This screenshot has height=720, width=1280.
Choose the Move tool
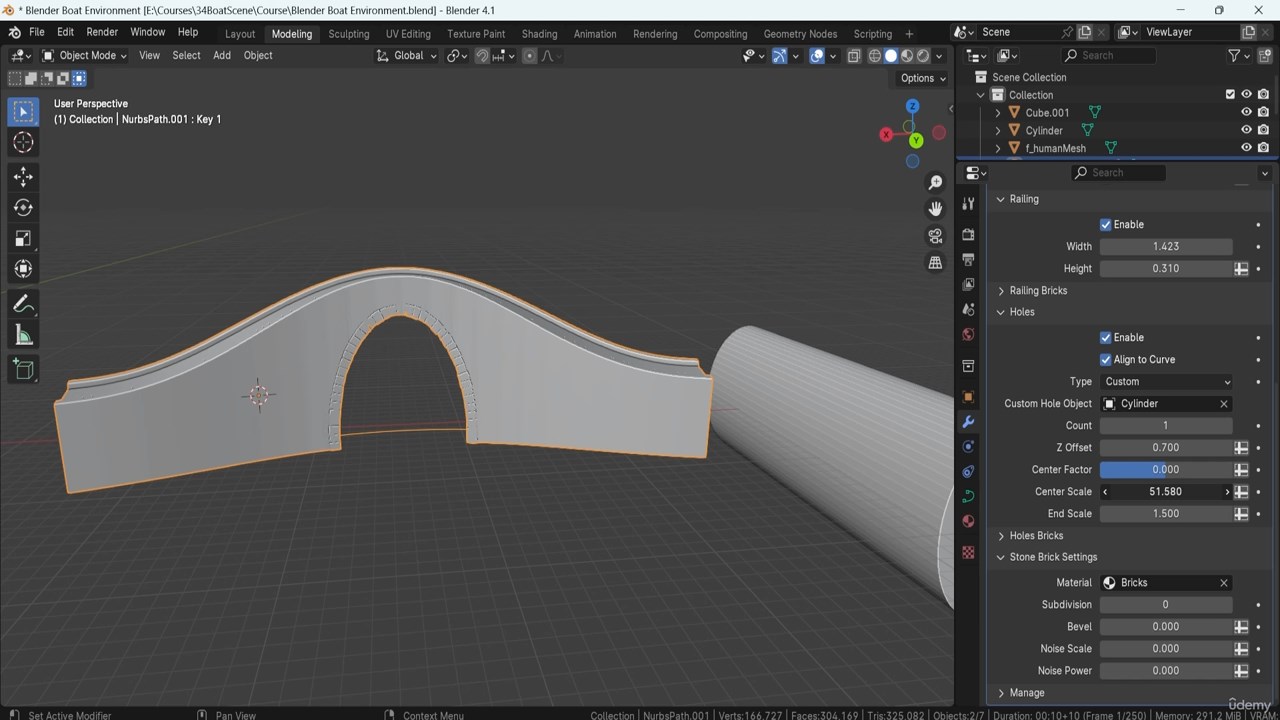click(x=23, y=177)
